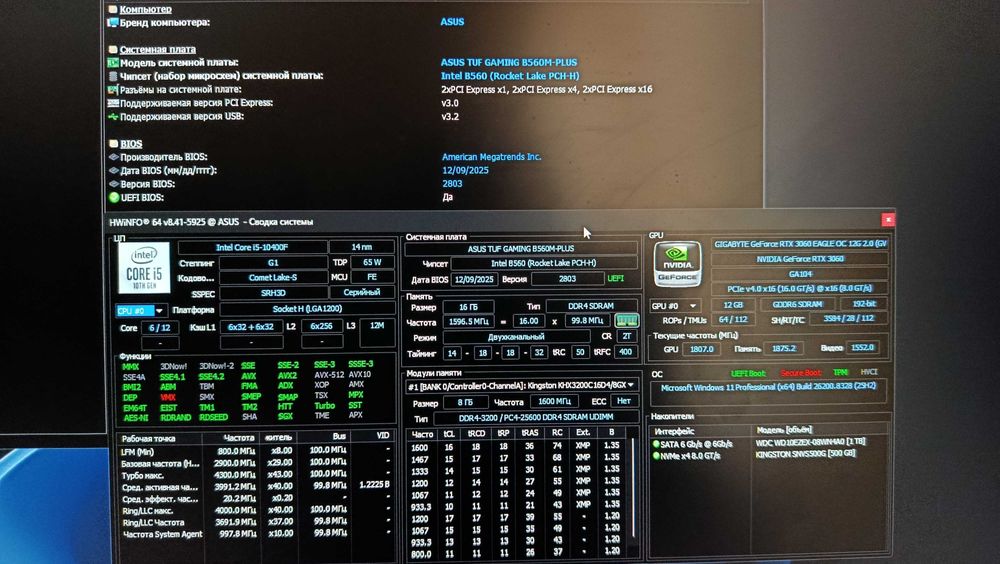The width and height of the screenshot is (1000, 564).
Task: Click the 65 W TDP field
Action: [x=372, y=262]
